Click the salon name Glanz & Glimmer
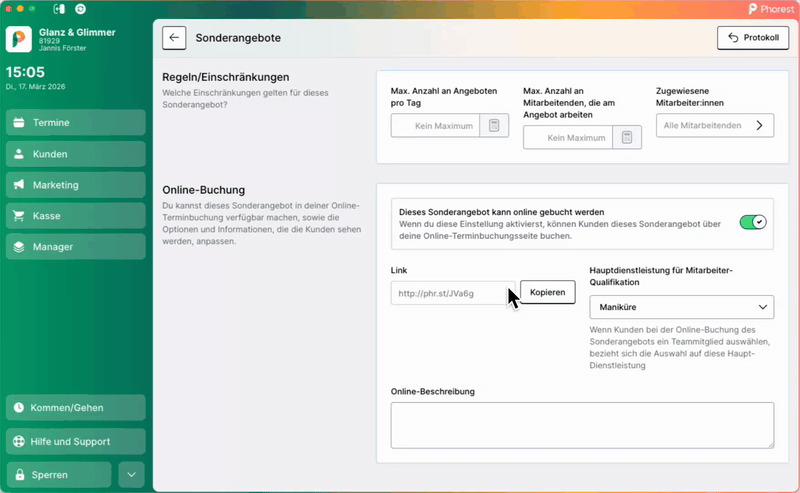 tap(77, 32)
